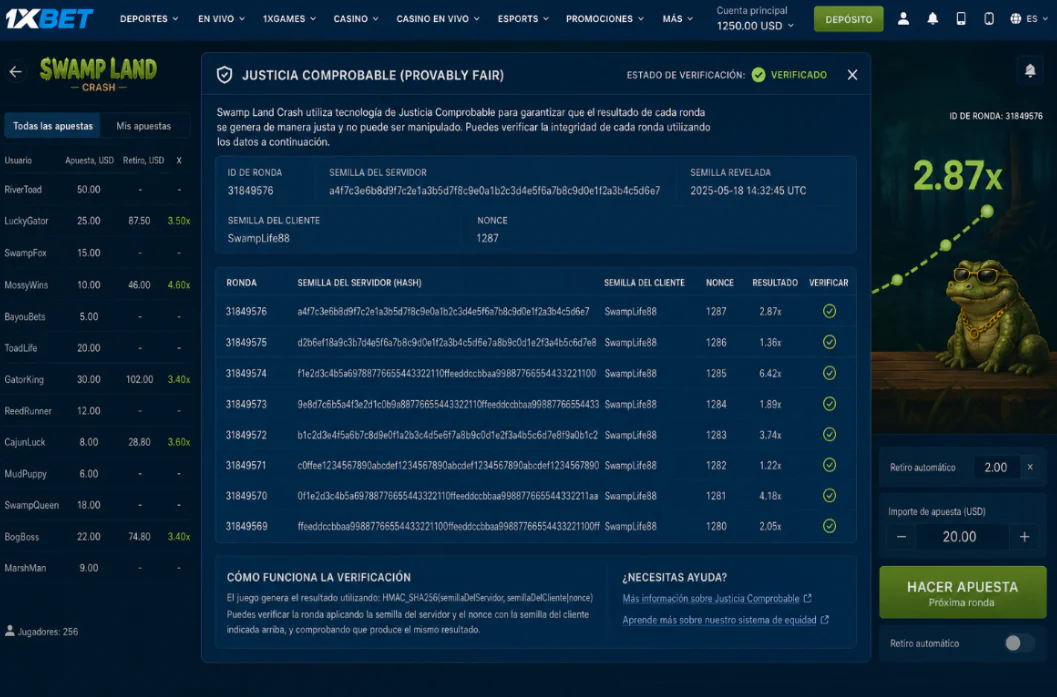Expand the Casino en Vivo menu
This screenshot has width=1057, height=697.
pos(438,19)
